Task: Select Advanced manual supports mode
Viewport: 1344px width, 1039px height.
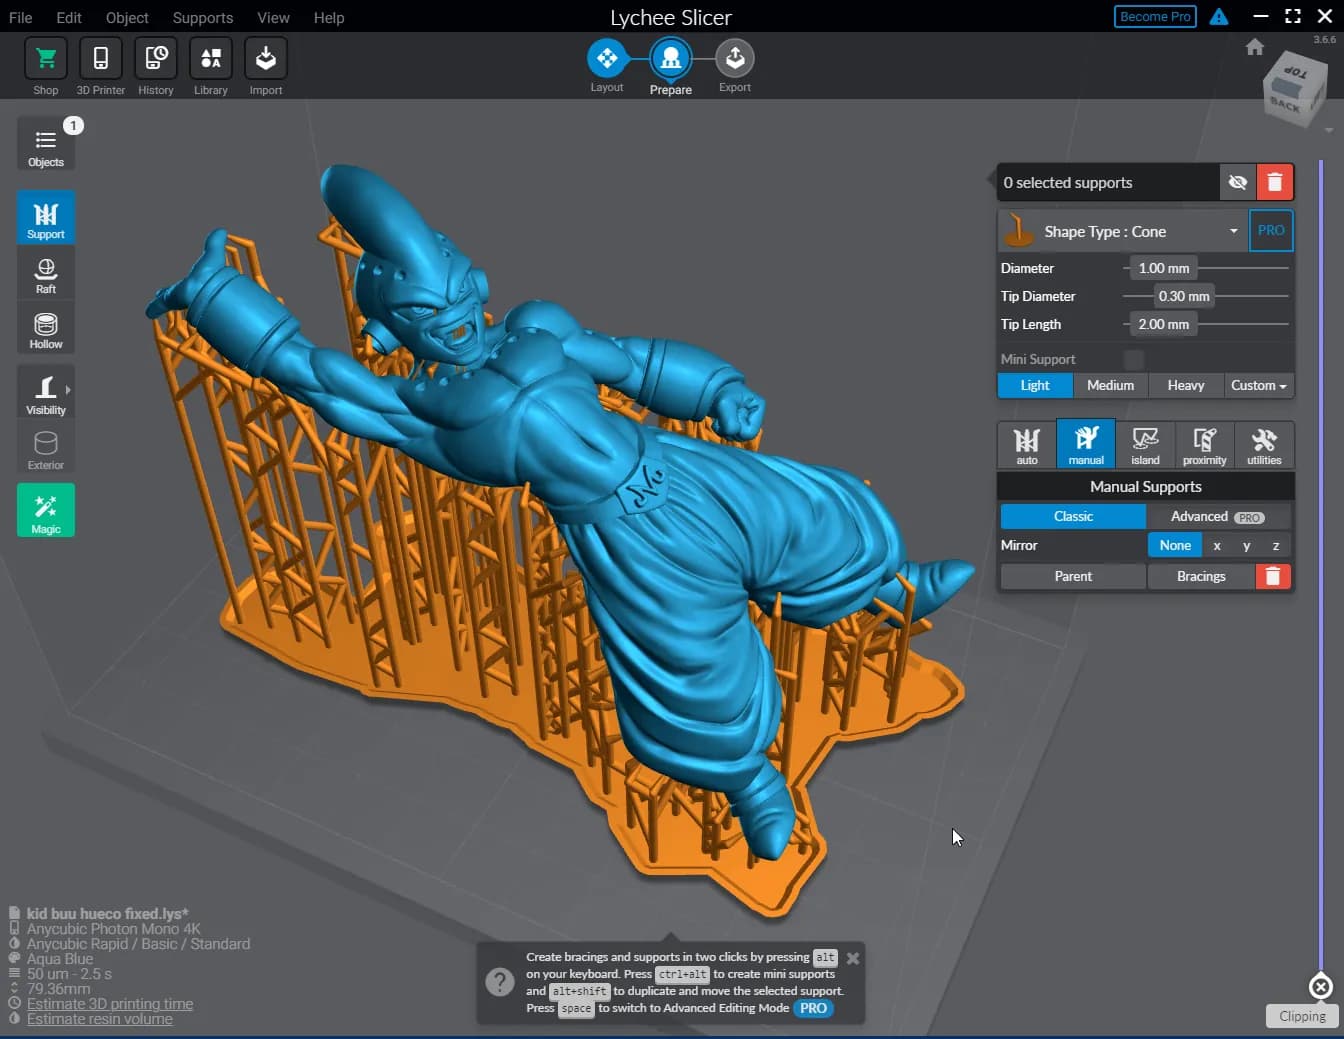Action: 1218,516
